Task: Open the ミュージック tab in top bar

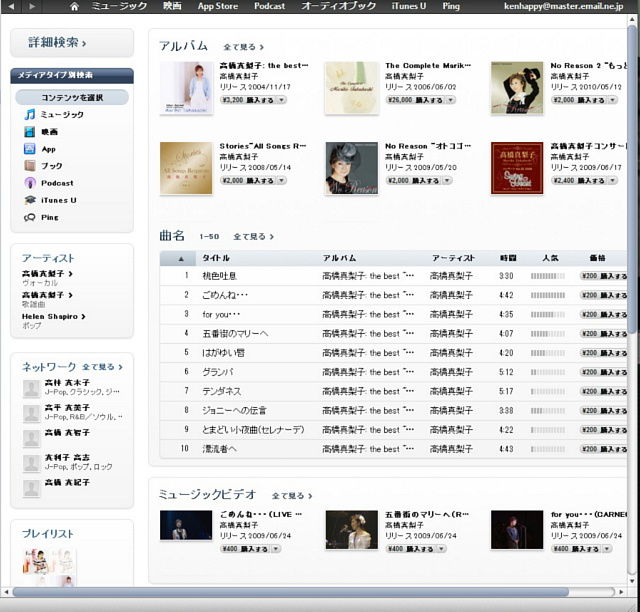Action: click(119, 6)
